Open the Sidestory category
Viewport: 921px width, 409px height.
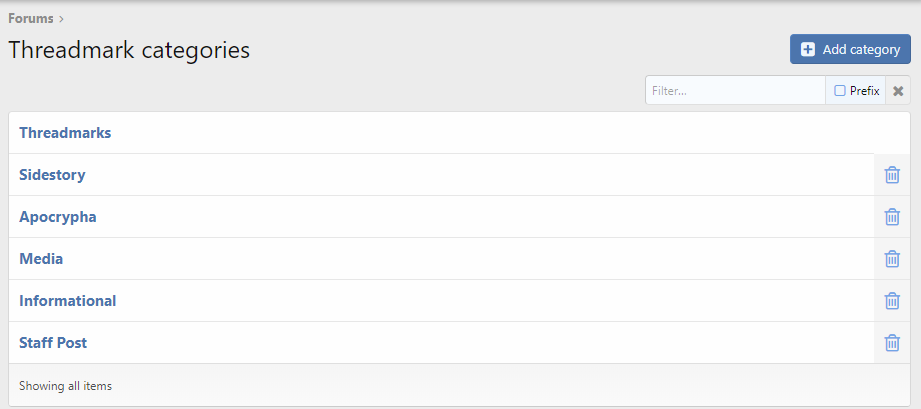(x=52, y=175)
